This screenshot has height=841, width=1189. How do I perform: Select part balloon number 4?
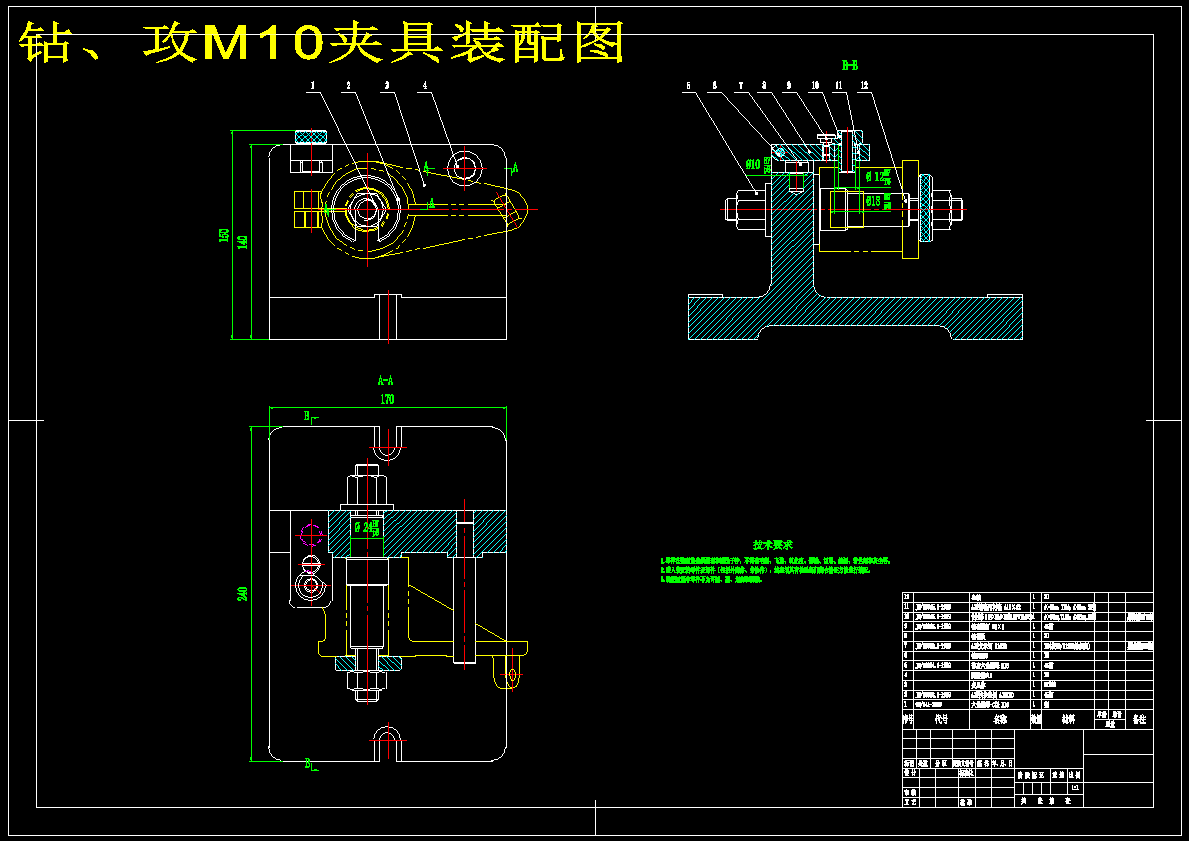pos(425,86)
